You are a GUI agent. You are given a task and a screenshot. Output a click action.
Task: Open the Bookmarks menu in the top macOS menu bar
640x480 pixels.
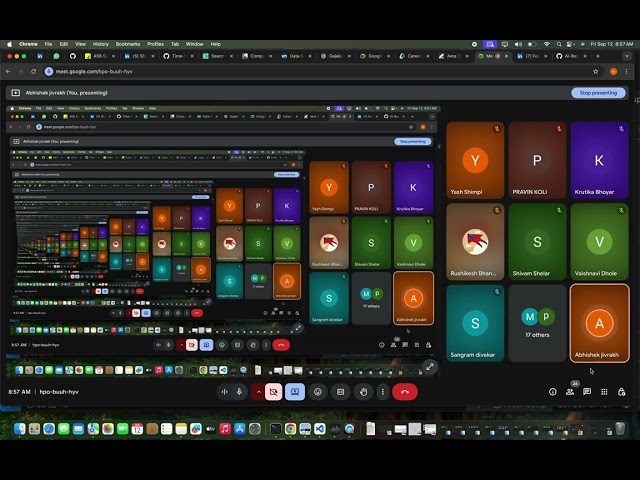click(128, 44)
